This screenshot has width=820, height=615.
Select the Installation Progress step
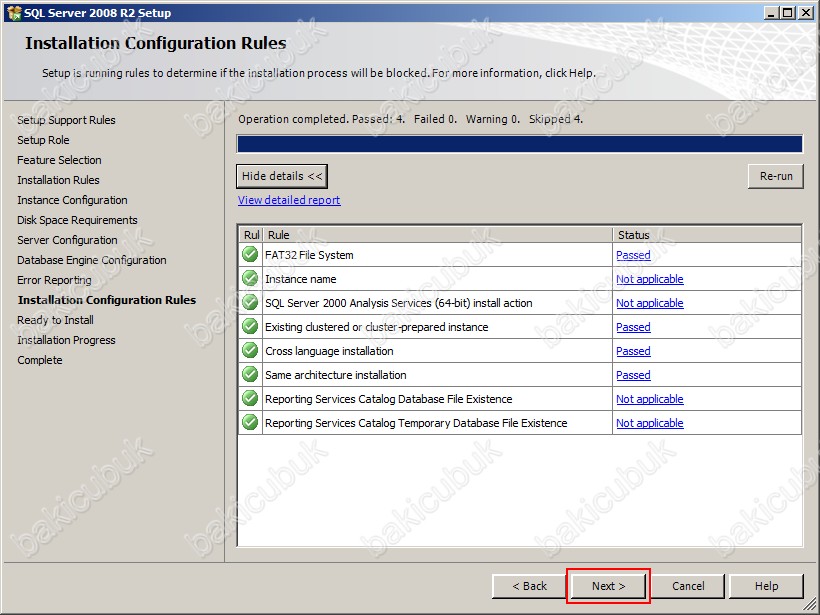pyautogui.click(x=66, y=340)
